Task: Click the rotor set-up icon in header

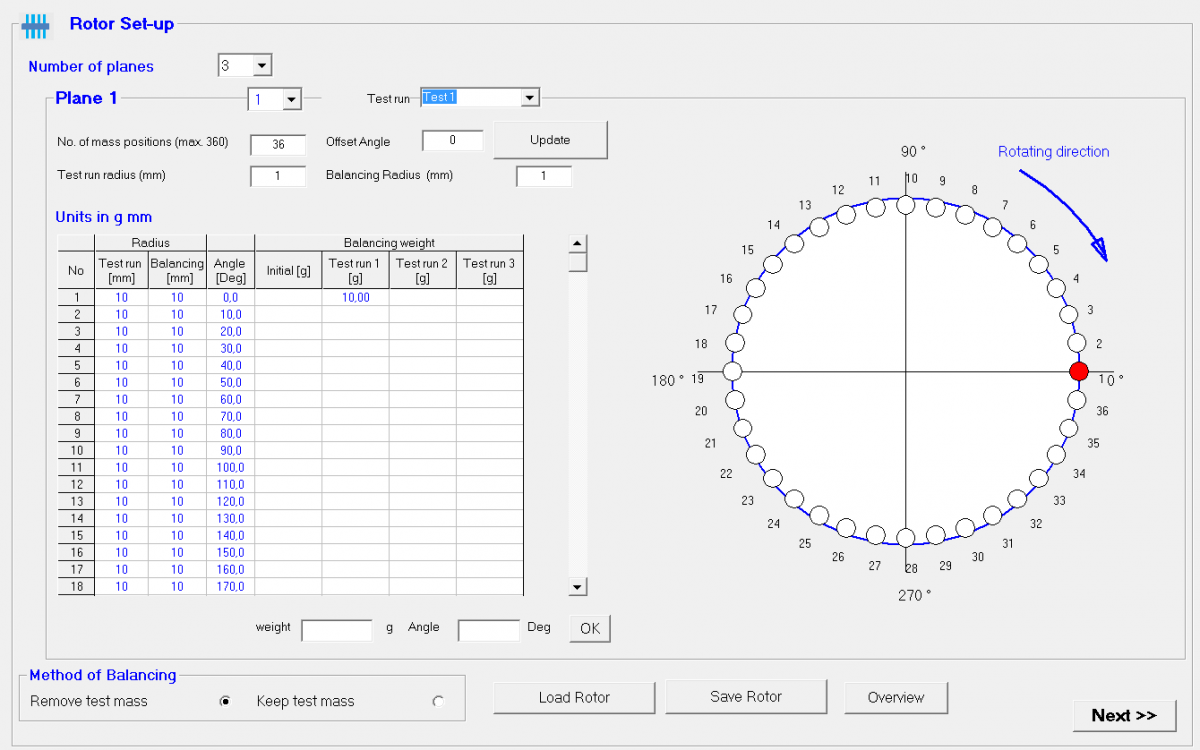Action: [x=36, y=26]
